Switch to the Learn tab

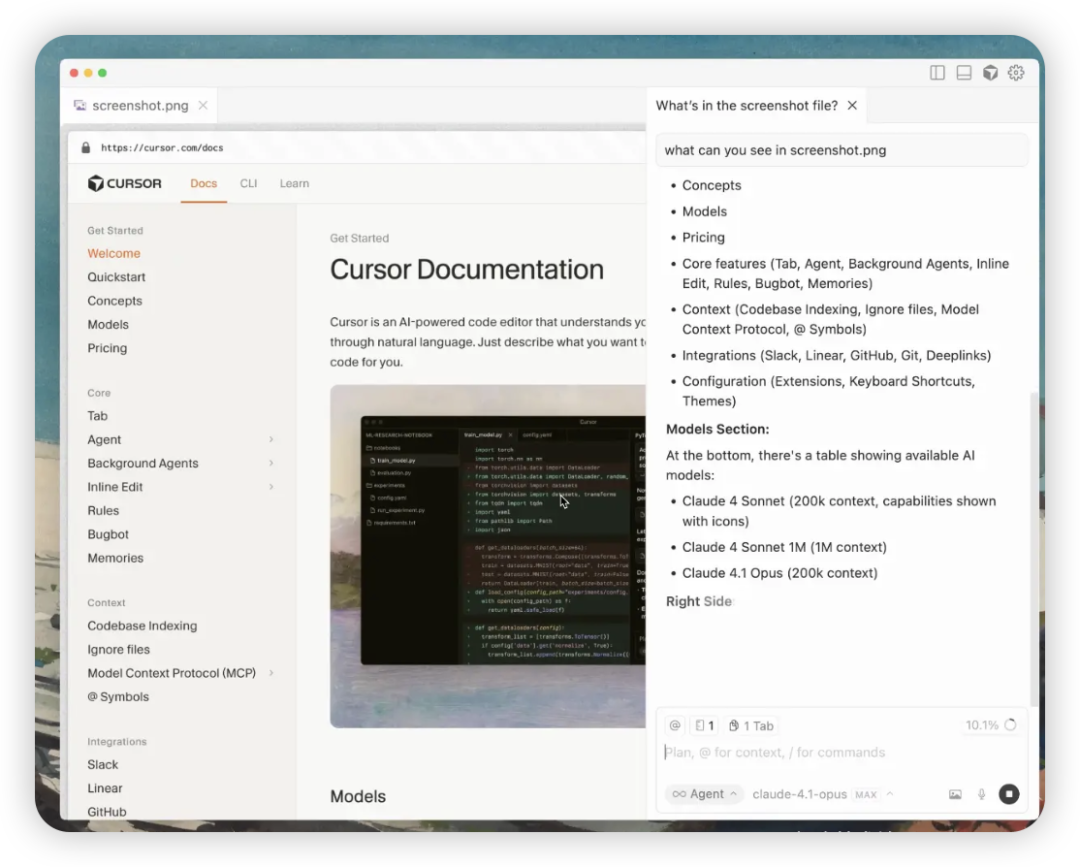coord(294,183)
